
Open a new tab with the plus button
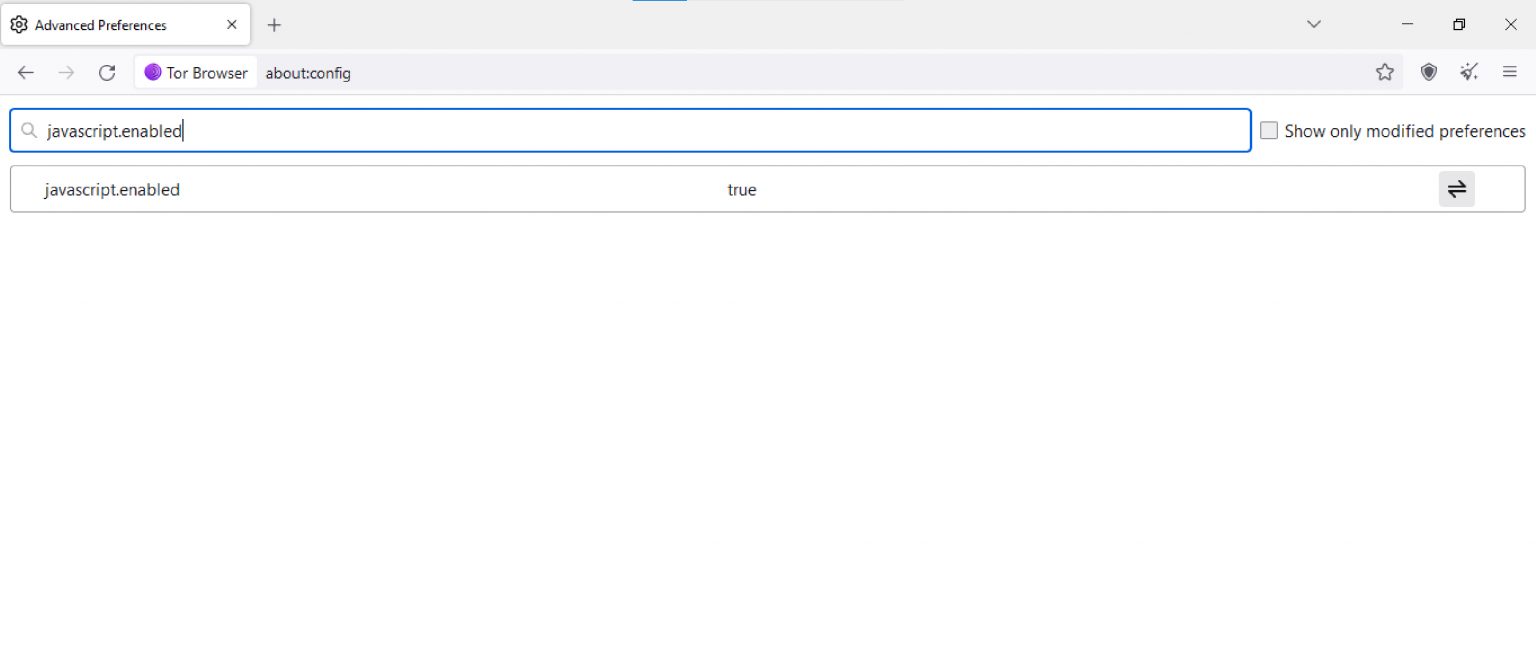[x=274, y=25]
